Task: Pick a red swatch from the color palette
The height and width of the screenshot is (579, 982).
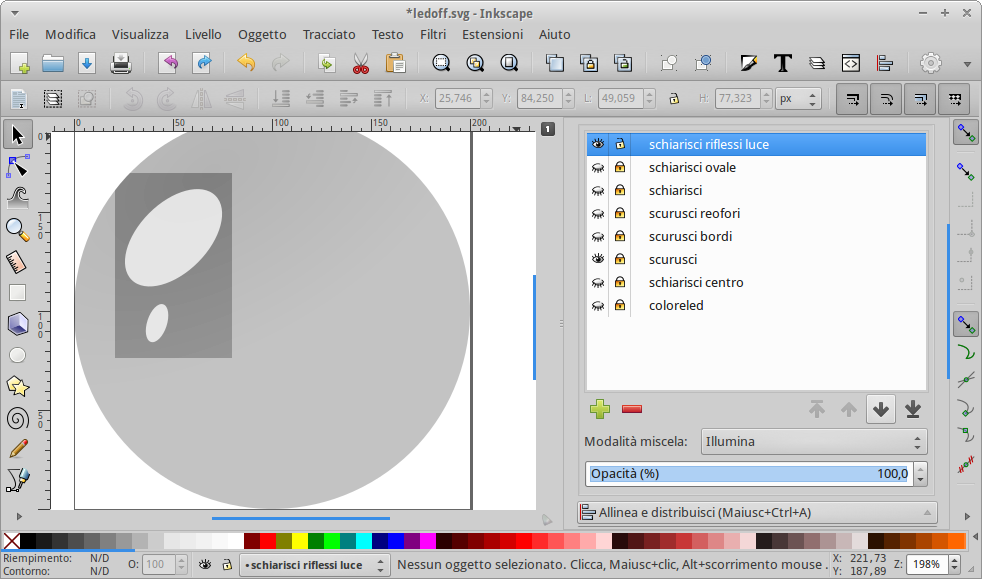Action: tap(267, 541)
